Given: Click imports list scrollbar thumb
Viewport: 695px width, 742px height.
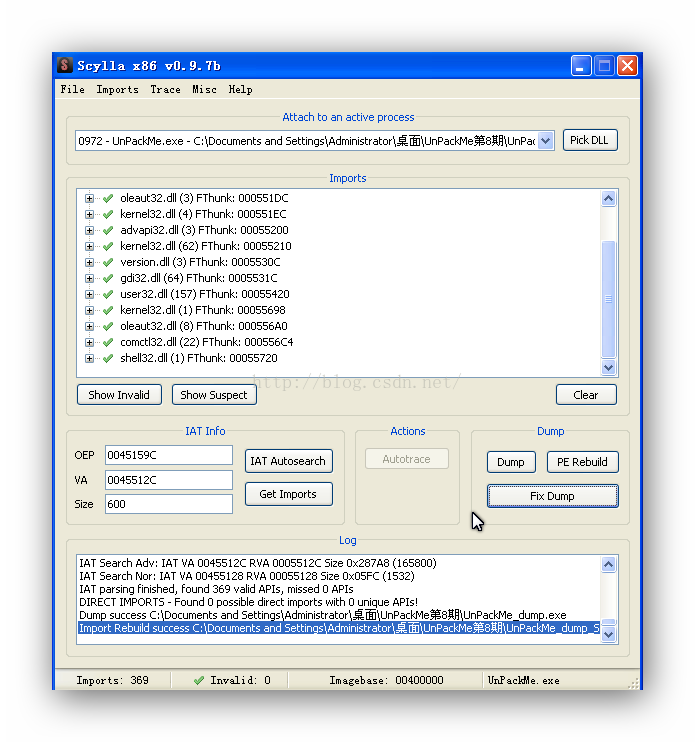Looking at the screenshot, I should tap(608, 299).
